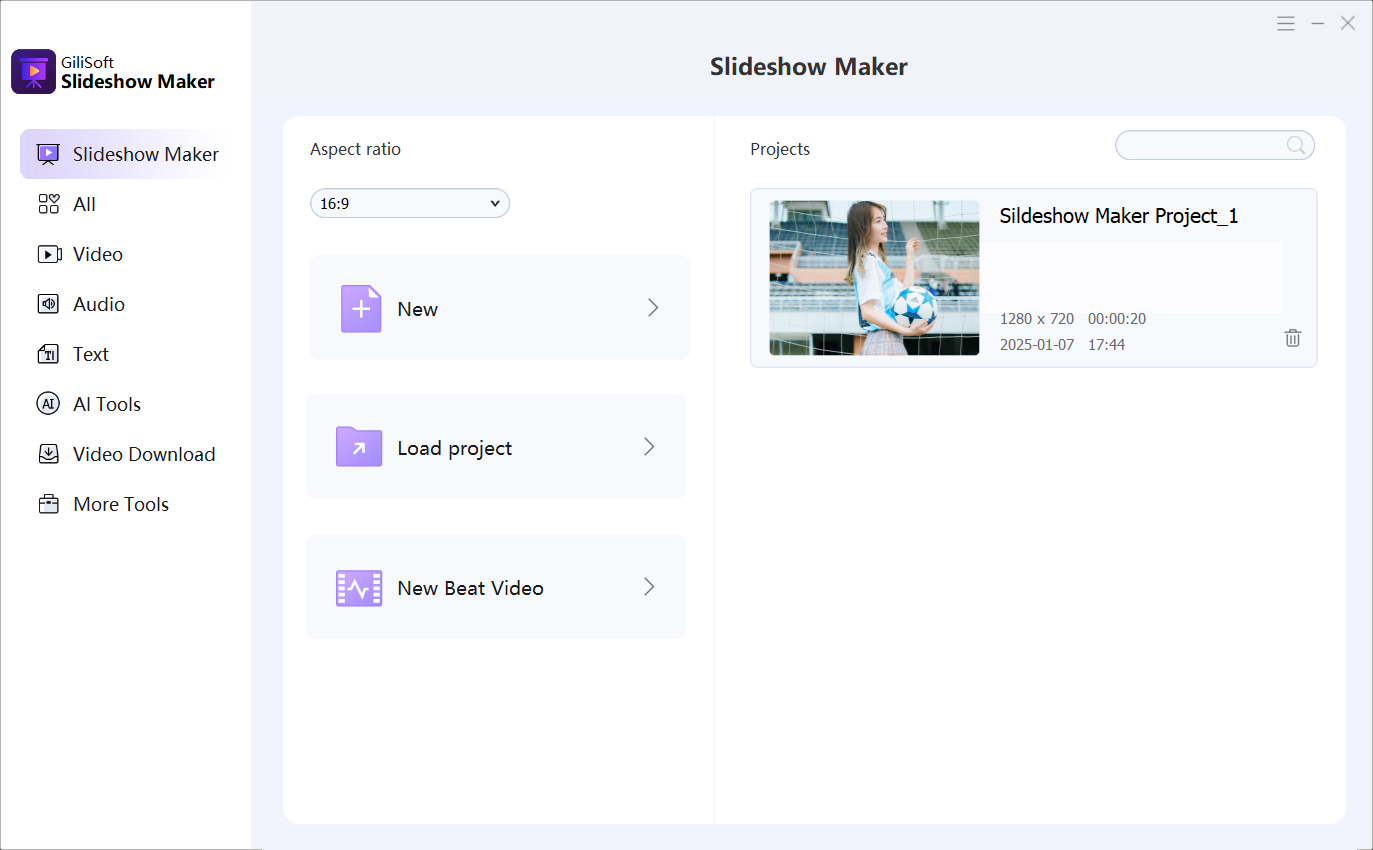Click the Audio speaker icon in sidebar
The width and height of the screenshot is (1373, 850).
pyautogui.click(x=48, y=304)
